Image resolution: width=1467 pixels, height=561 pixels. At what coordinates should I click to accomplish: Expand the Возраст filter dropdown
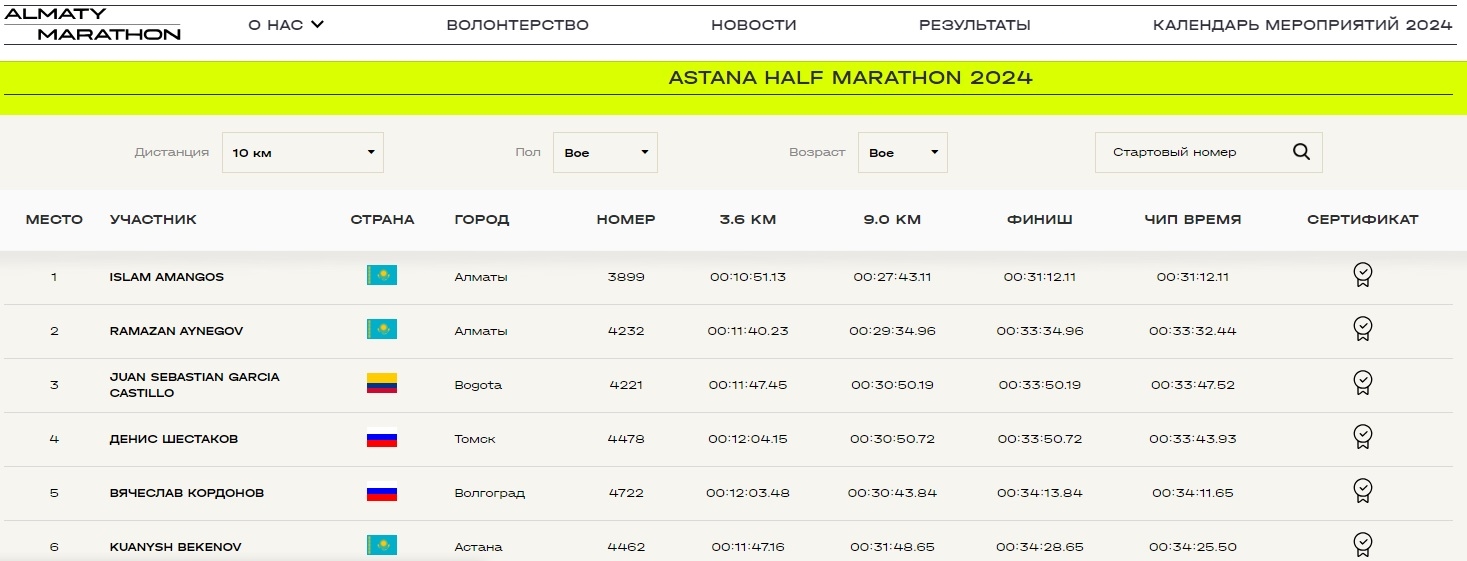coord(902,153)
